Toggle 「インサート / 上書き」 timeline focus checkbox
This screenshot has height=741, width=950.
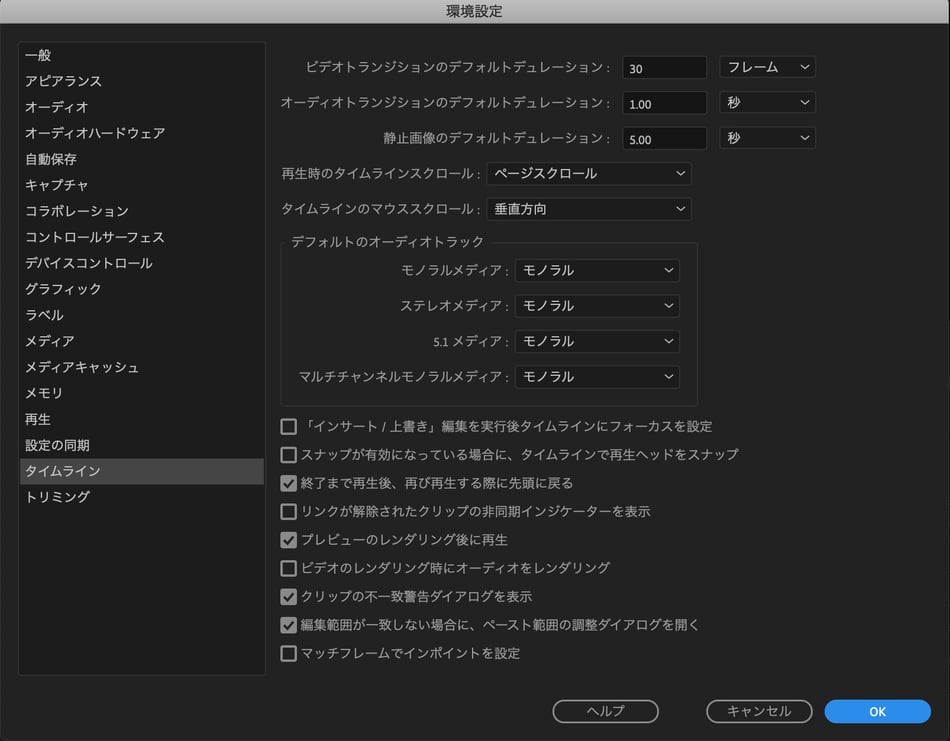click(x=289, y=427)
